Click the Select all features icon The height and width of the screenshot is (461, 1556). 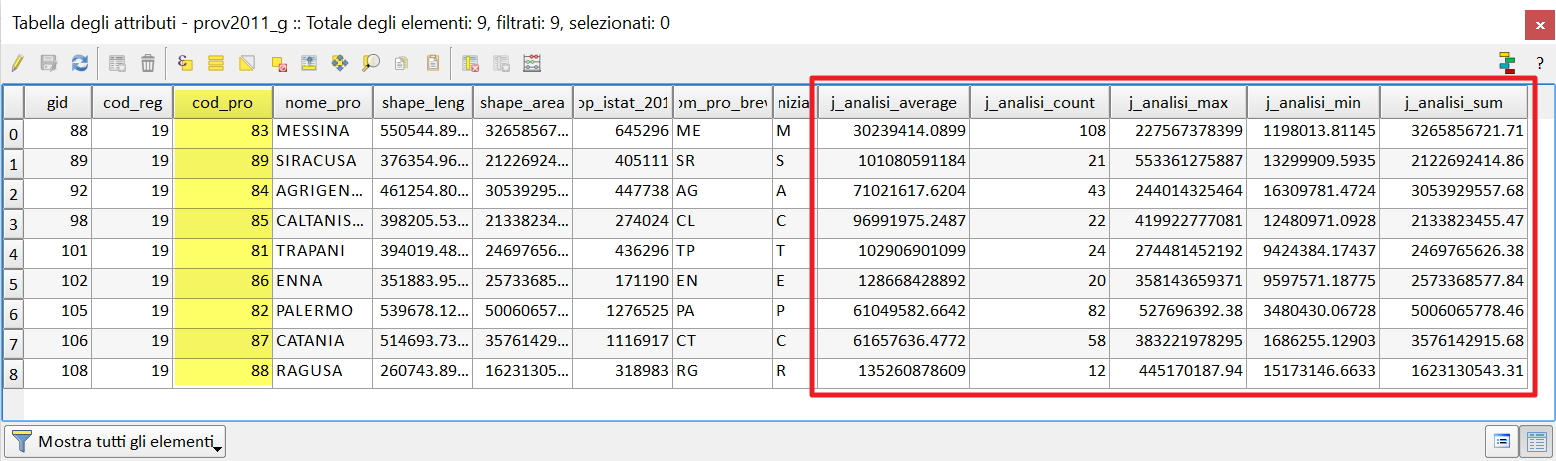[x=215, y=63]
